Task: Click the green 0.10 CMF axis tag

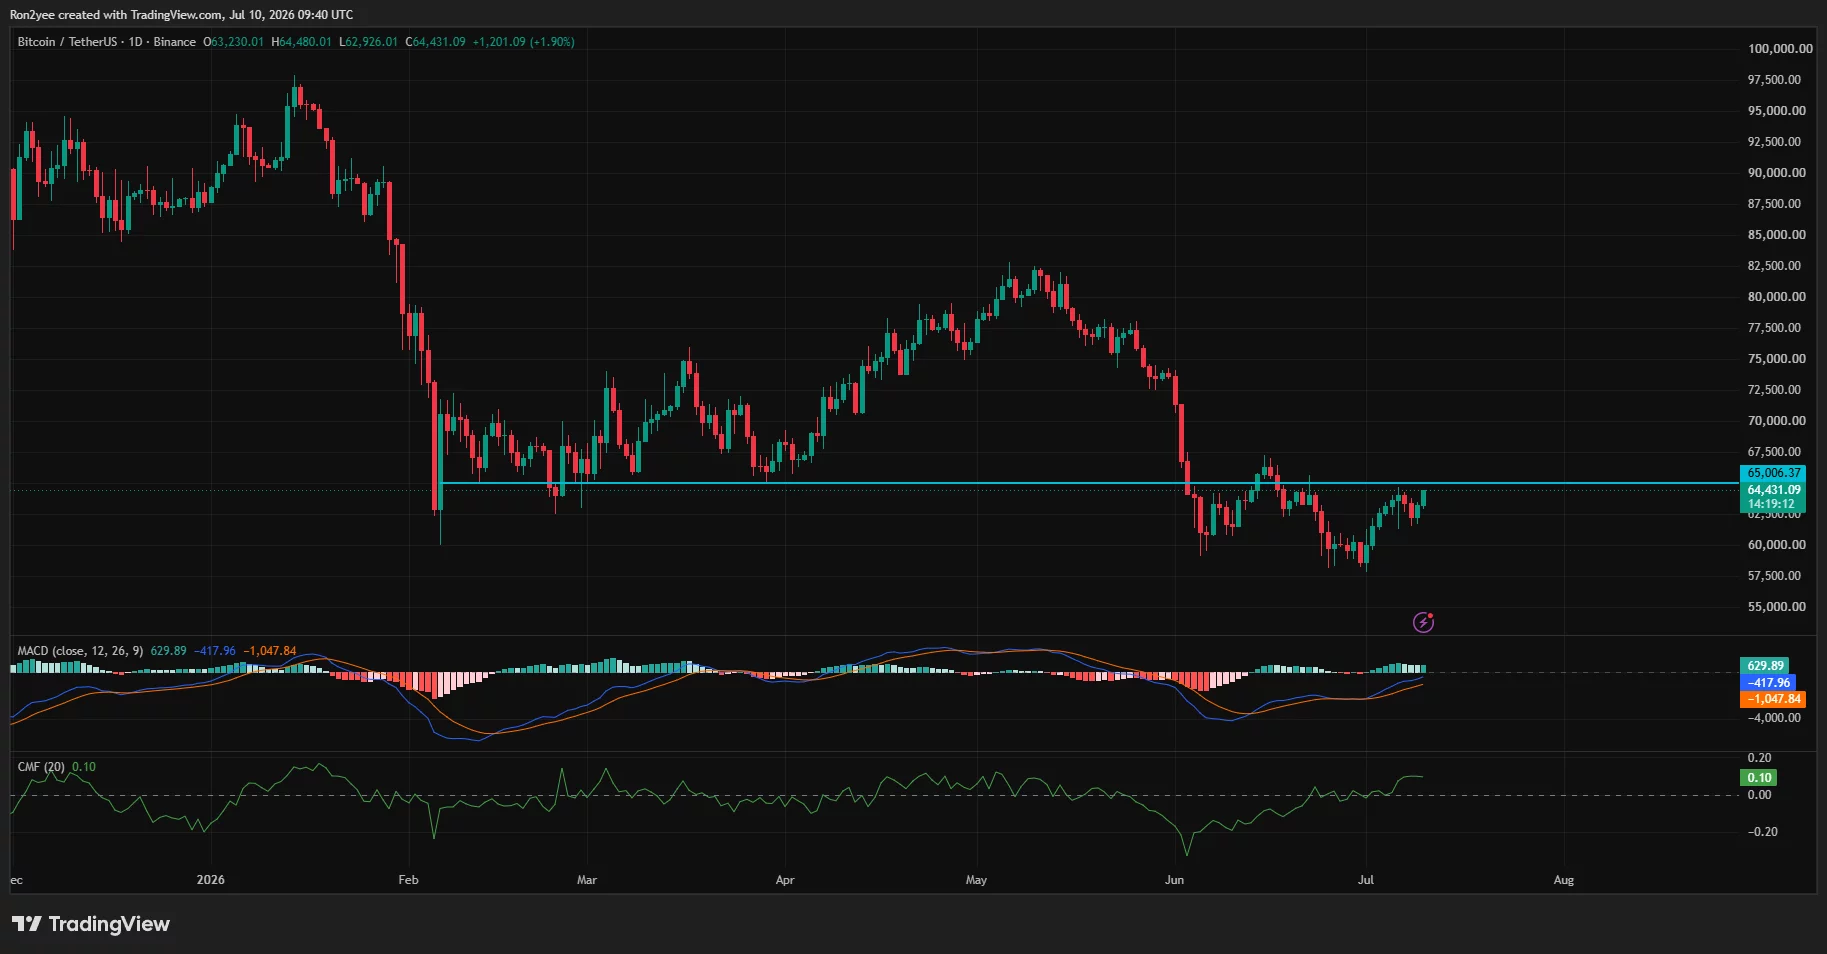Action: click(1758, 778)
